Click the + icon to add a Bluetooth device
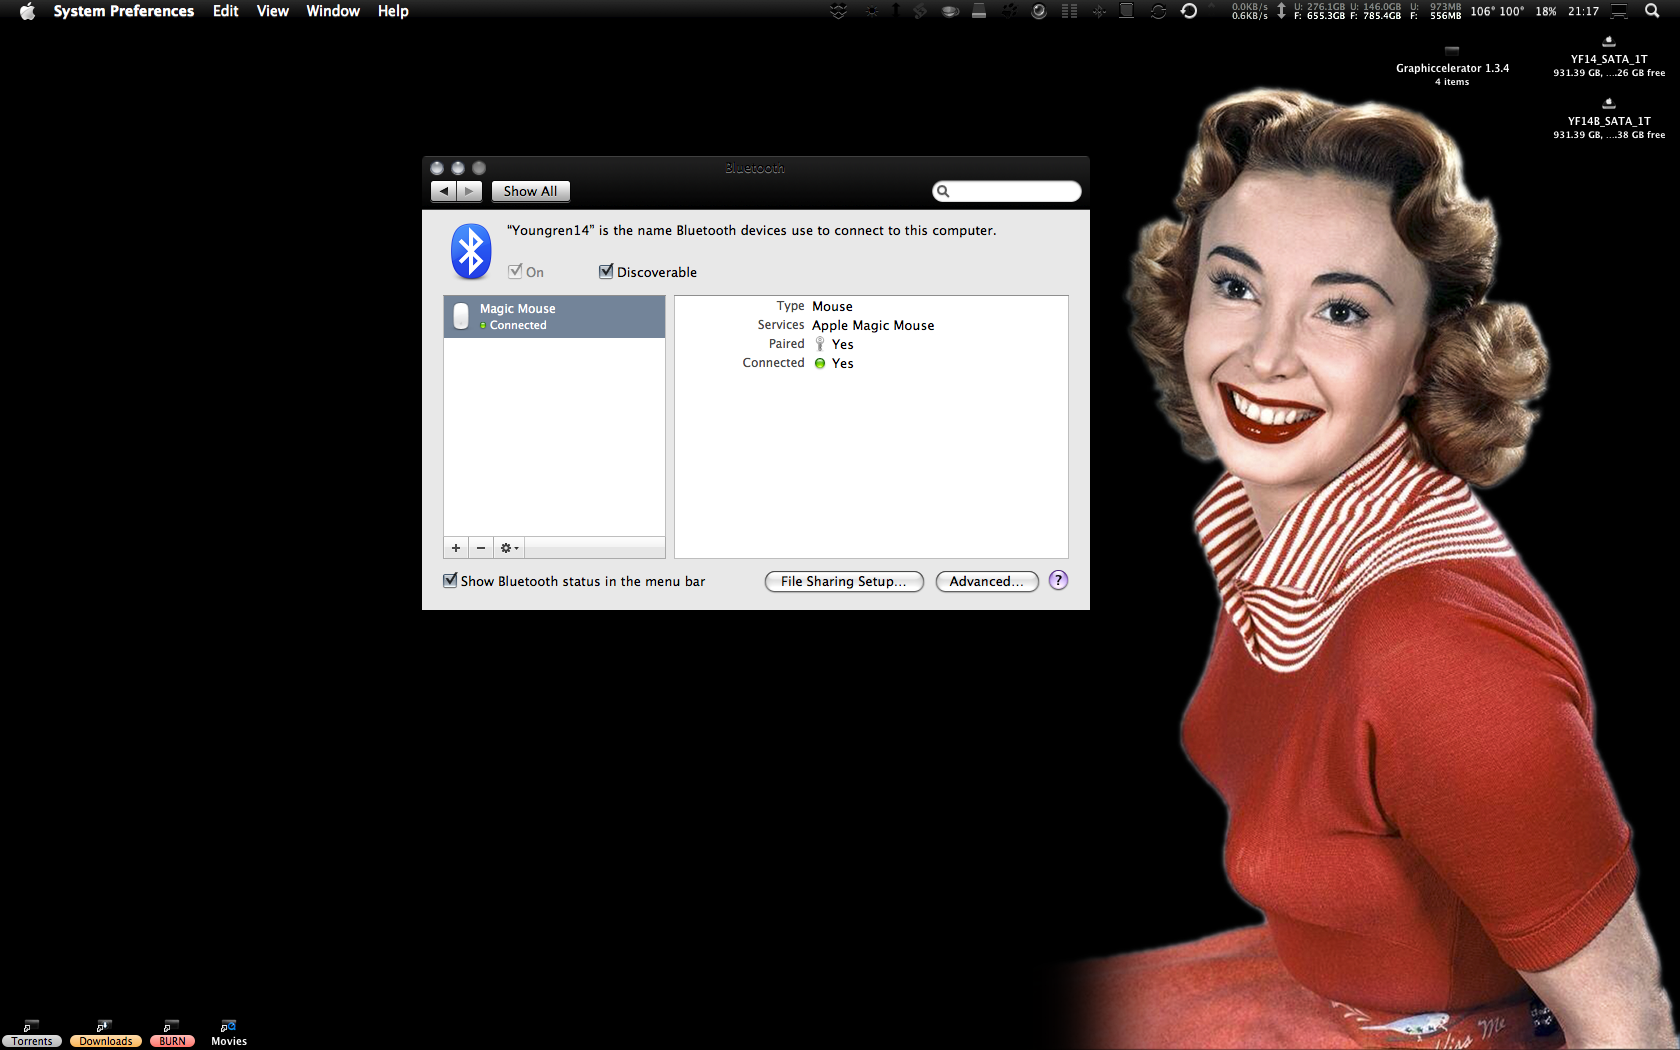The height and width of the screenshot is (1050, 1680). coord(456,547)
